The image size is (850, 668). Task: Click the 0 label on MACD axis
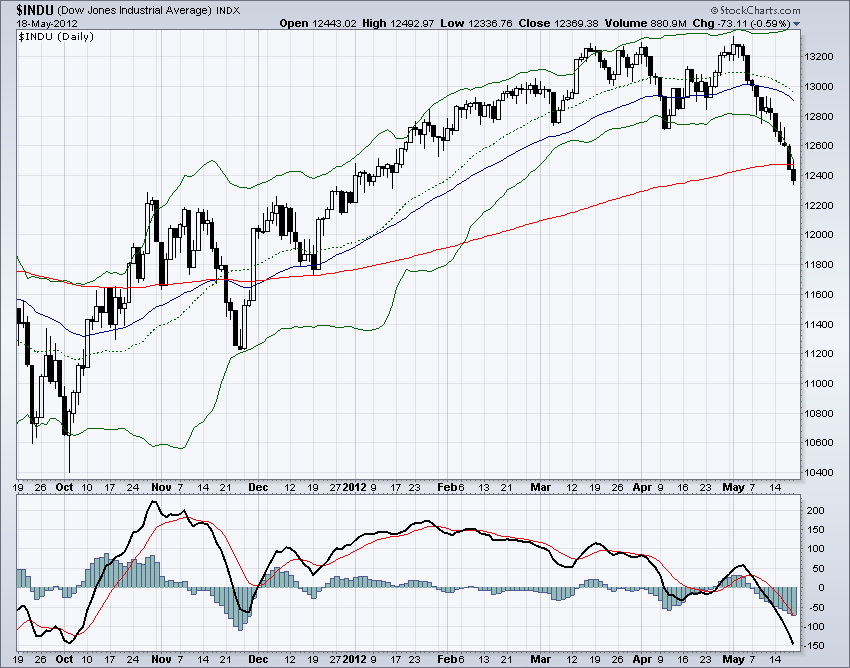coord(821,588)
